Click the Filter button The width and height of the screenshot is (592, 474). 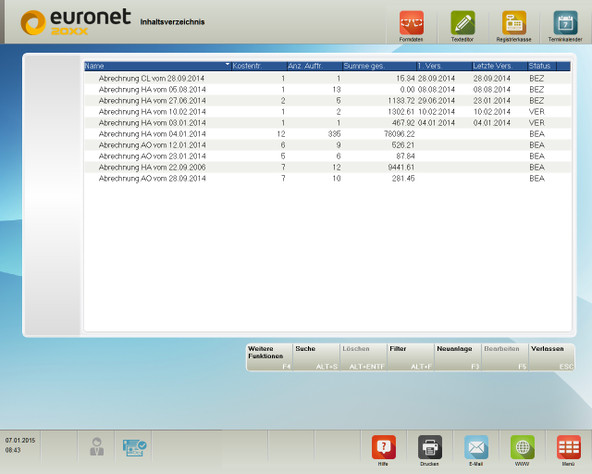tap(410, 357)
